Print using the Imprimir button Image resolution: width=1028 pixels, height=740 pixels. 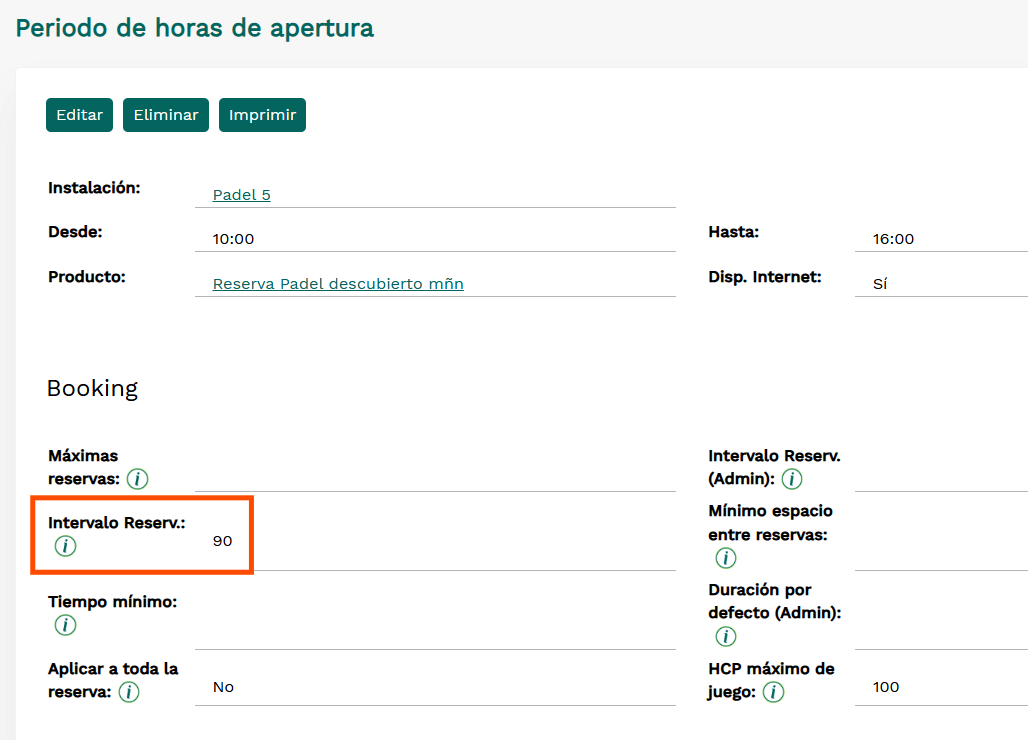[262, 115]
